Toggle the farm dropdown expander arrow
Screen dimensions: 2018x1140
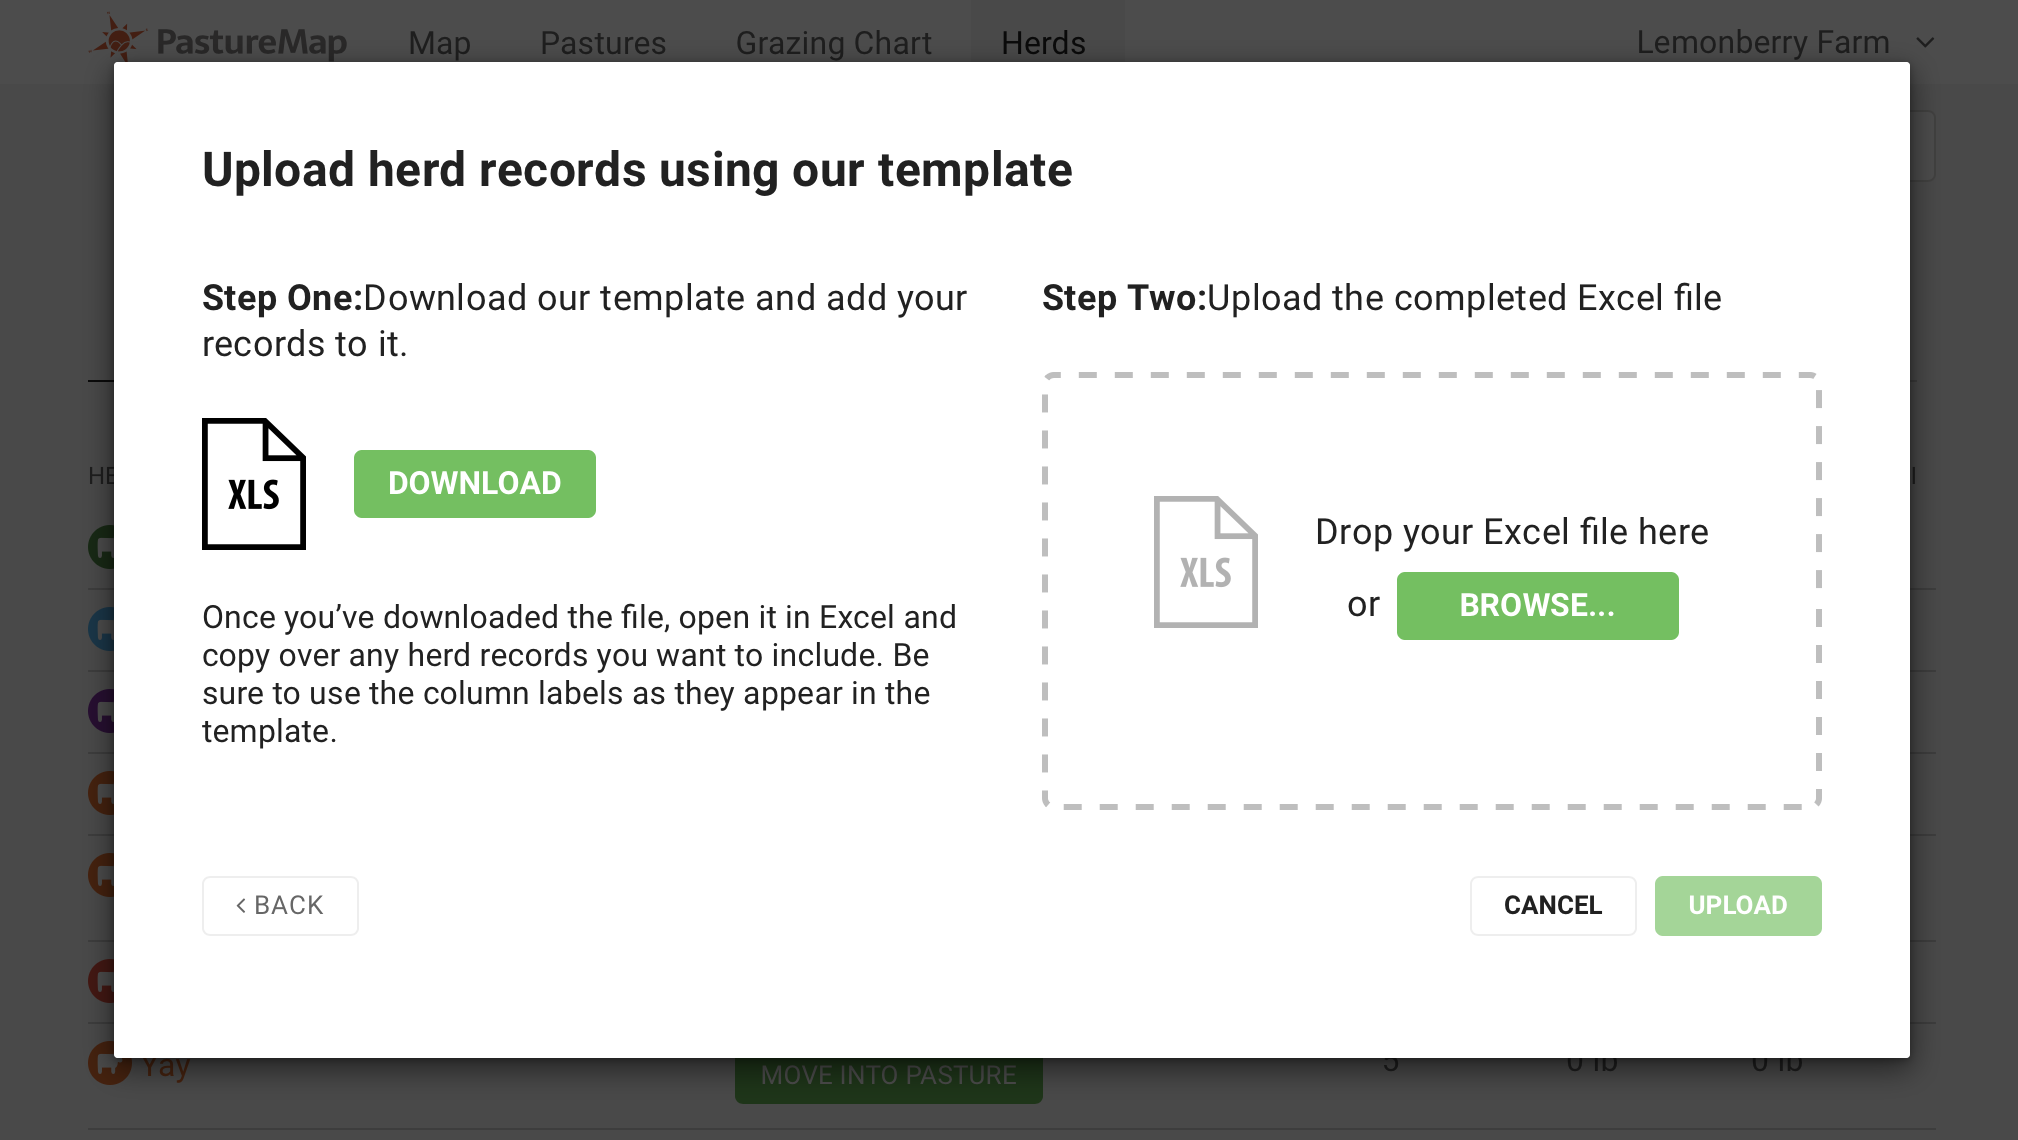point(1928,42)
